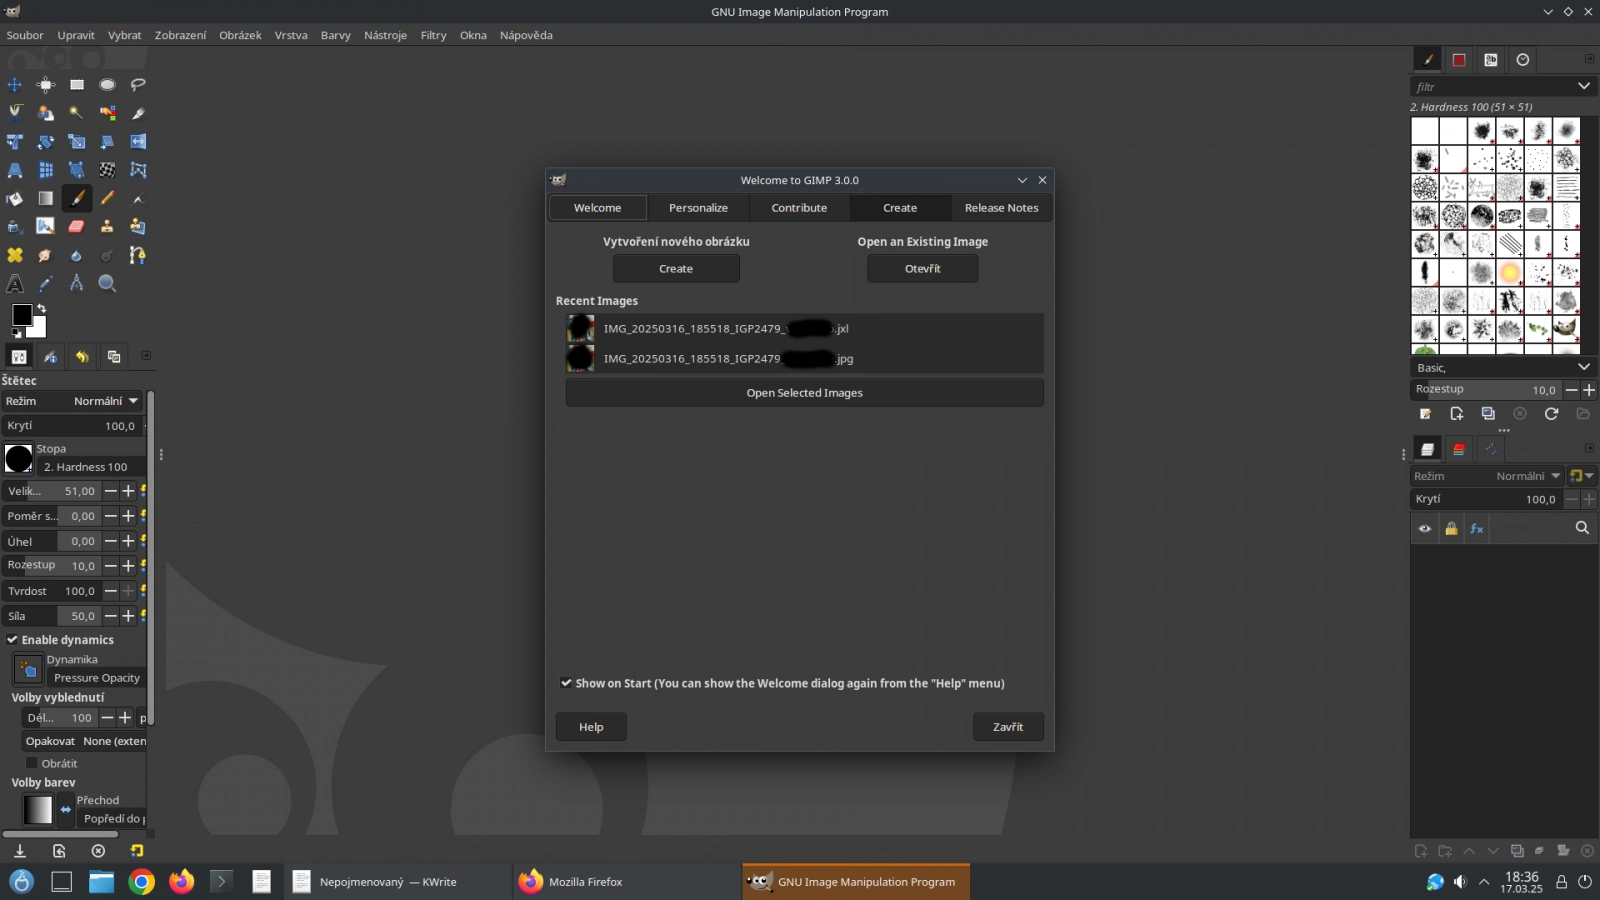Select the Paths tool
This screenshot has height=900, width=1600.
click(x=138, y=255)
